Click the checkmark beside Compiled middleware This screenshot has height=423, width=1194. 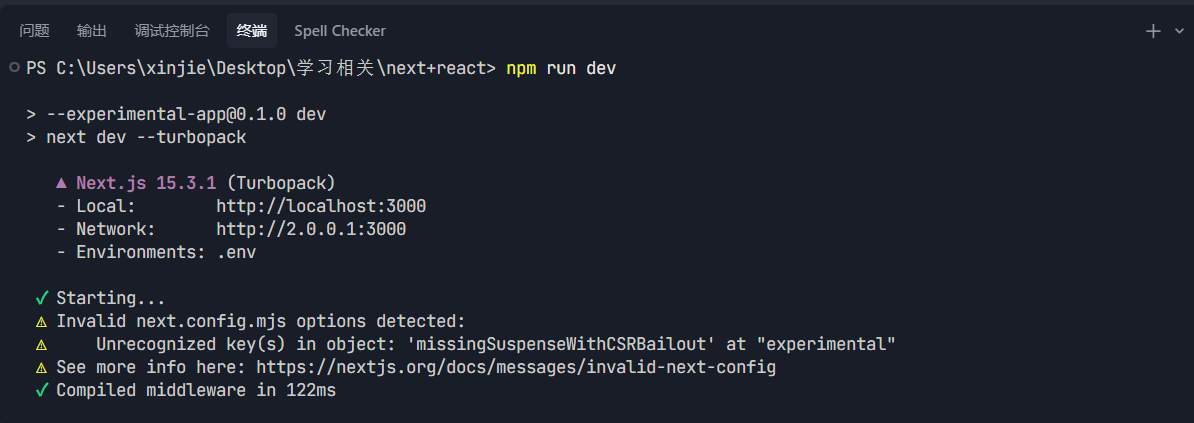point(42,390)
